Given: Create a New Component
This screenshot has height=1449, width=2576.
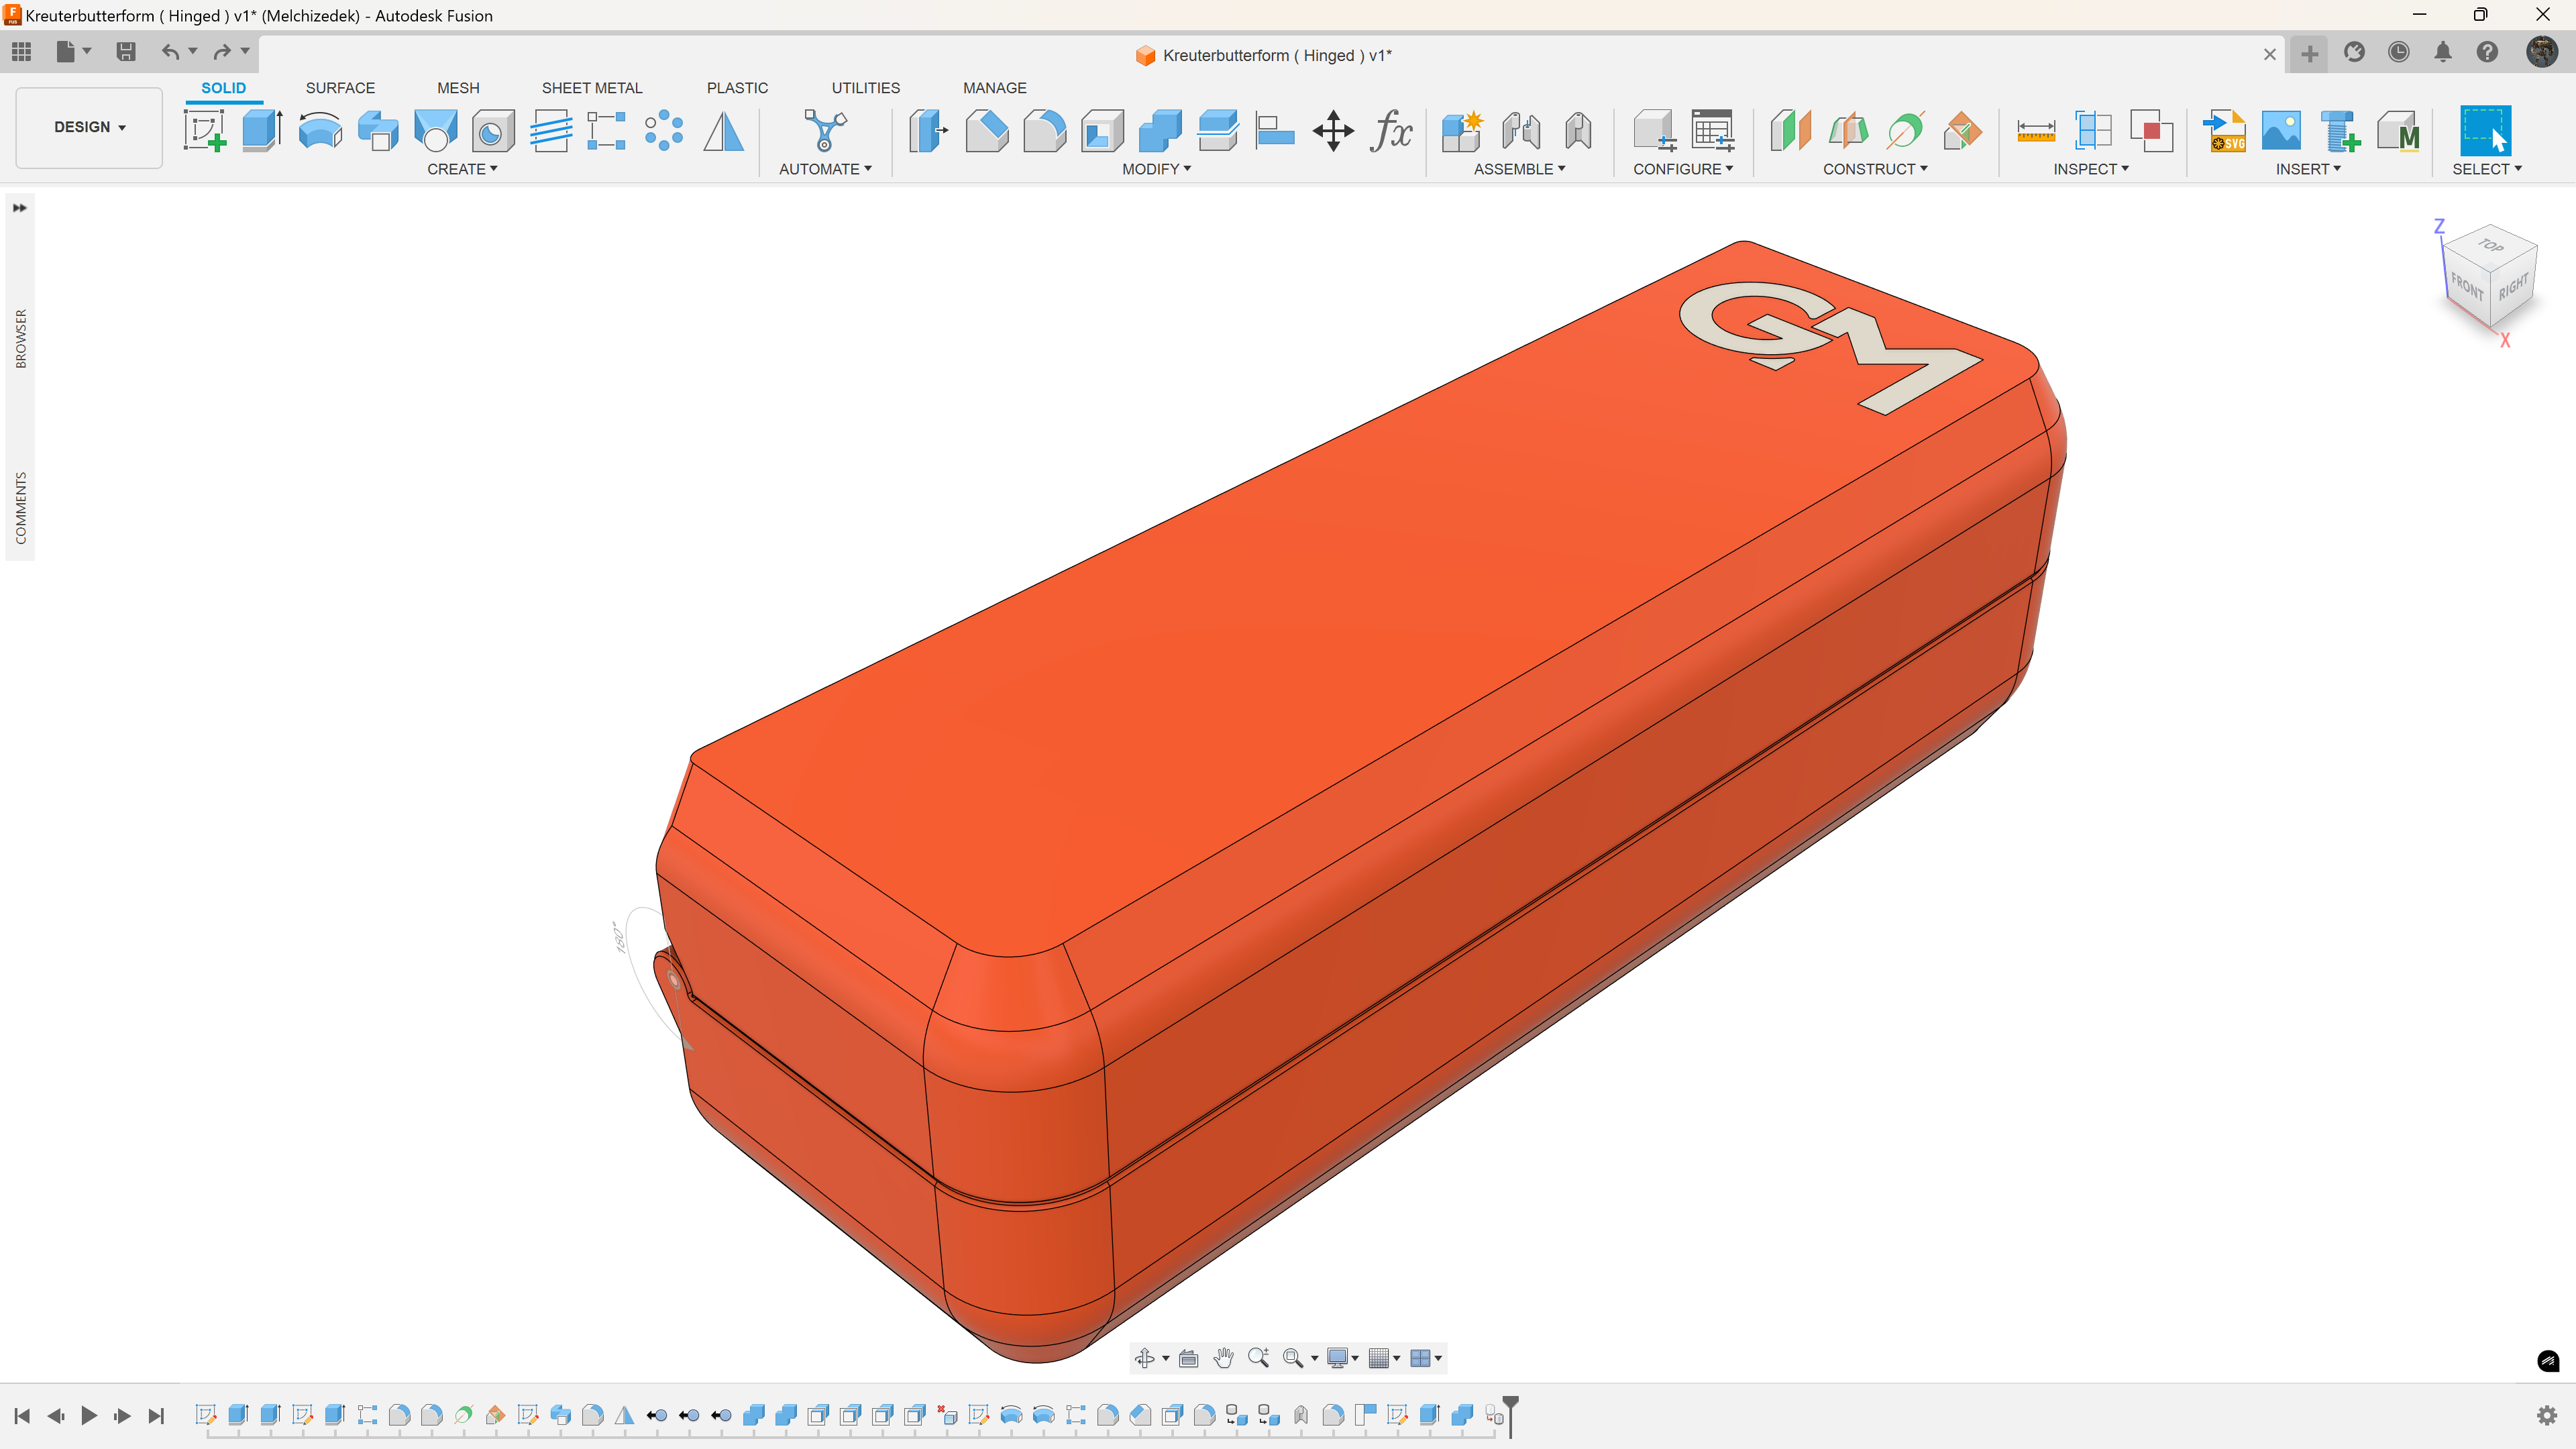Looking at the screenshot, I should (x=1462, y=131).
